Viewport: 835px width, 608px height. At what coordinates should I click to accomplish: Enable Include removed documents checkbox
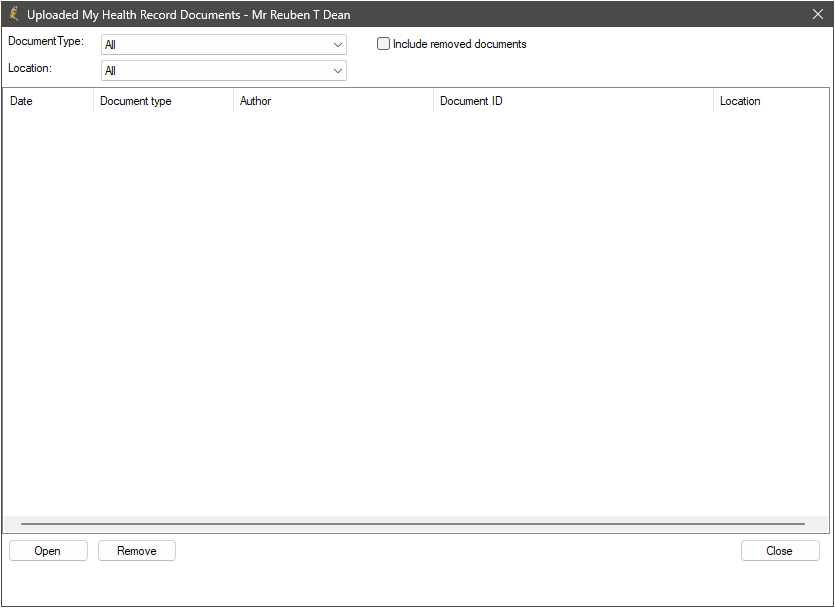(383, 44)
